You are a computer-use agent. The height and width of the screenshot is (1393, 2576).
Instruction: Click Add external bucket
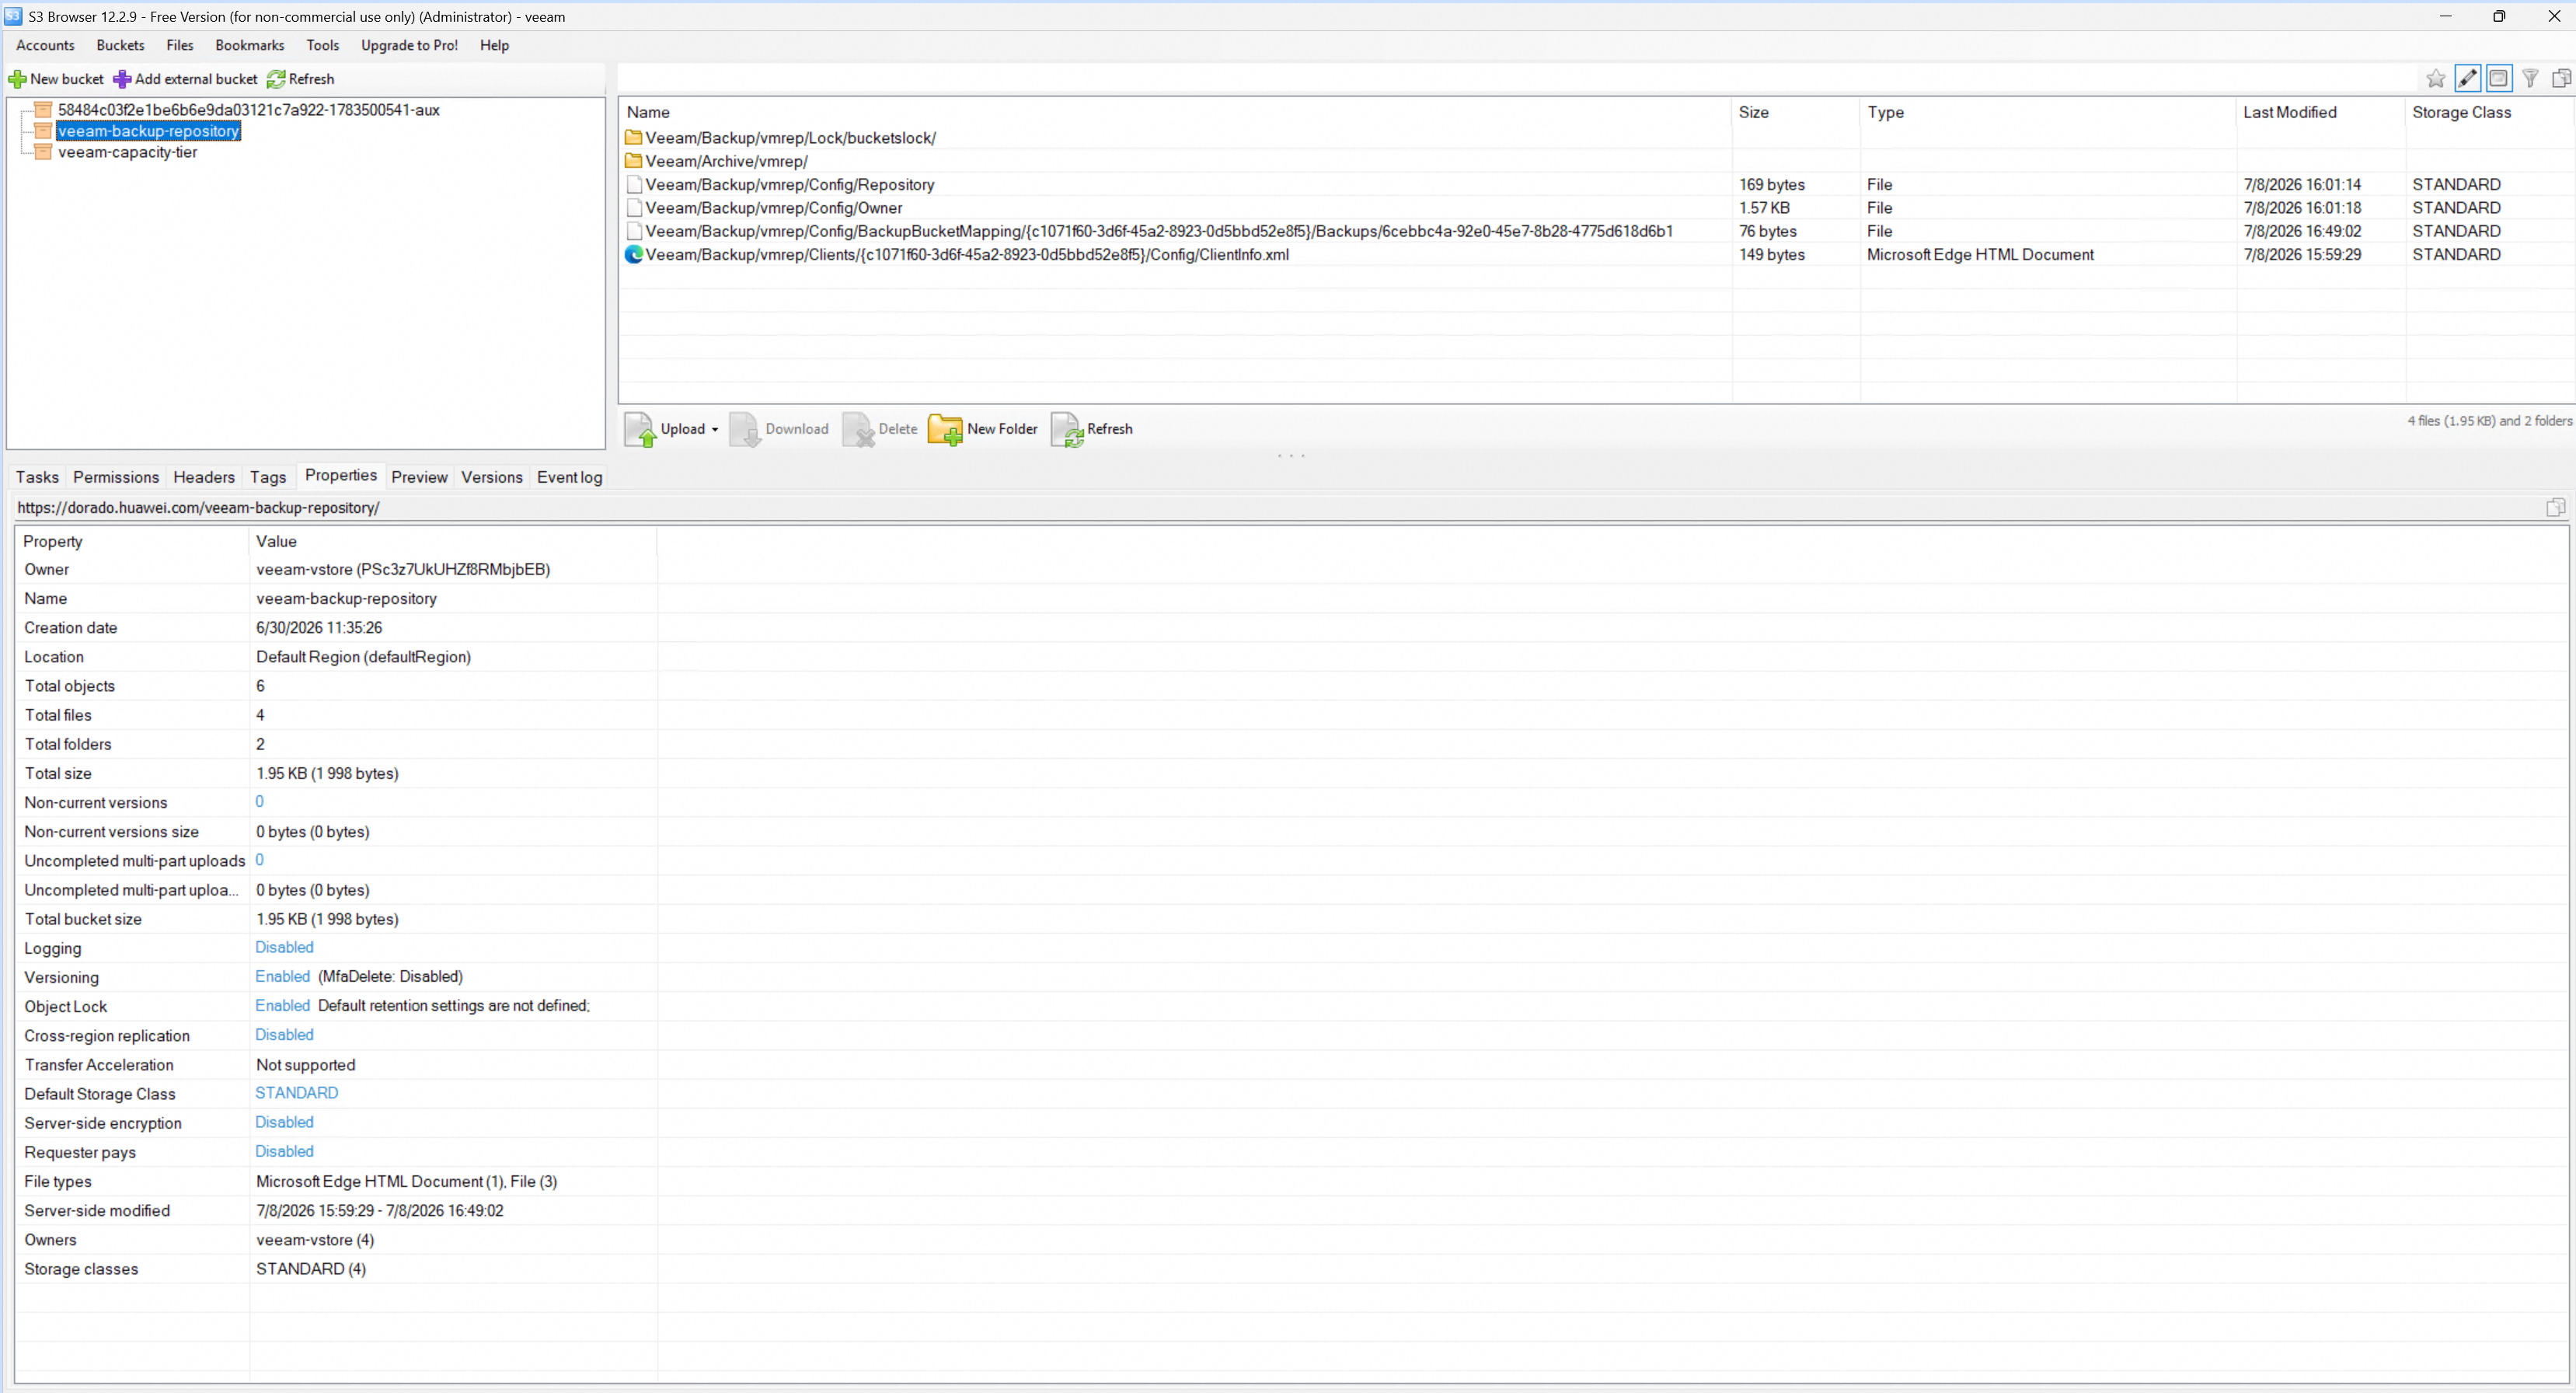point(185,79)
